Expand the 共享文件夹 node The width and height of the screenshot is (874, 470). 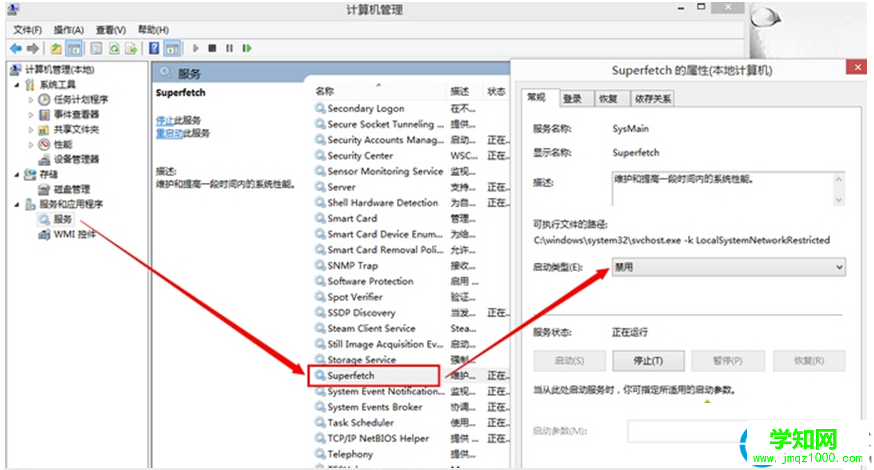31,130
